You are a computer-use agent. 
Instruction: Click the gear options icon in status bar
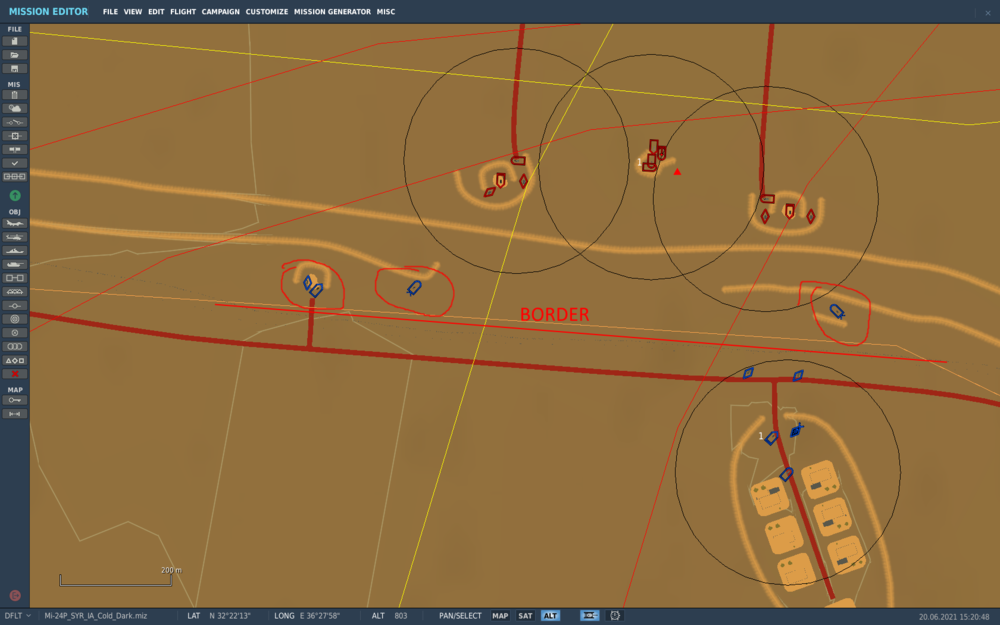pyautogui.click(x=615, y=615)
